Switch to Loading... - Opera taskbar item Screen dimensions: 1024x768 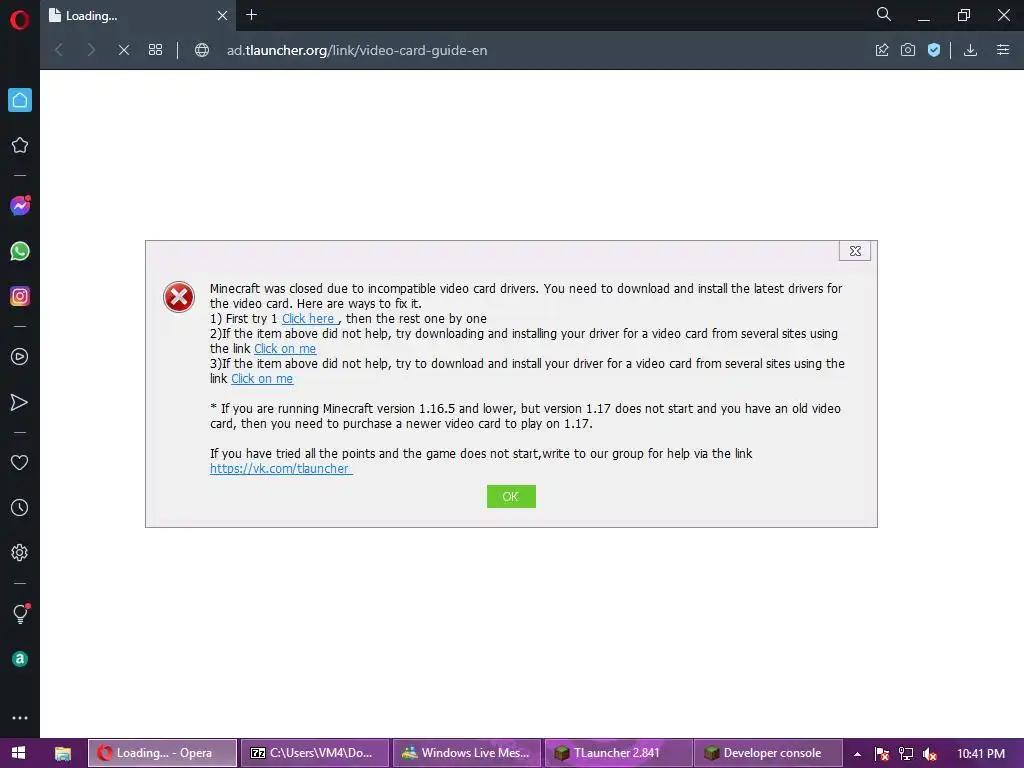162,753
